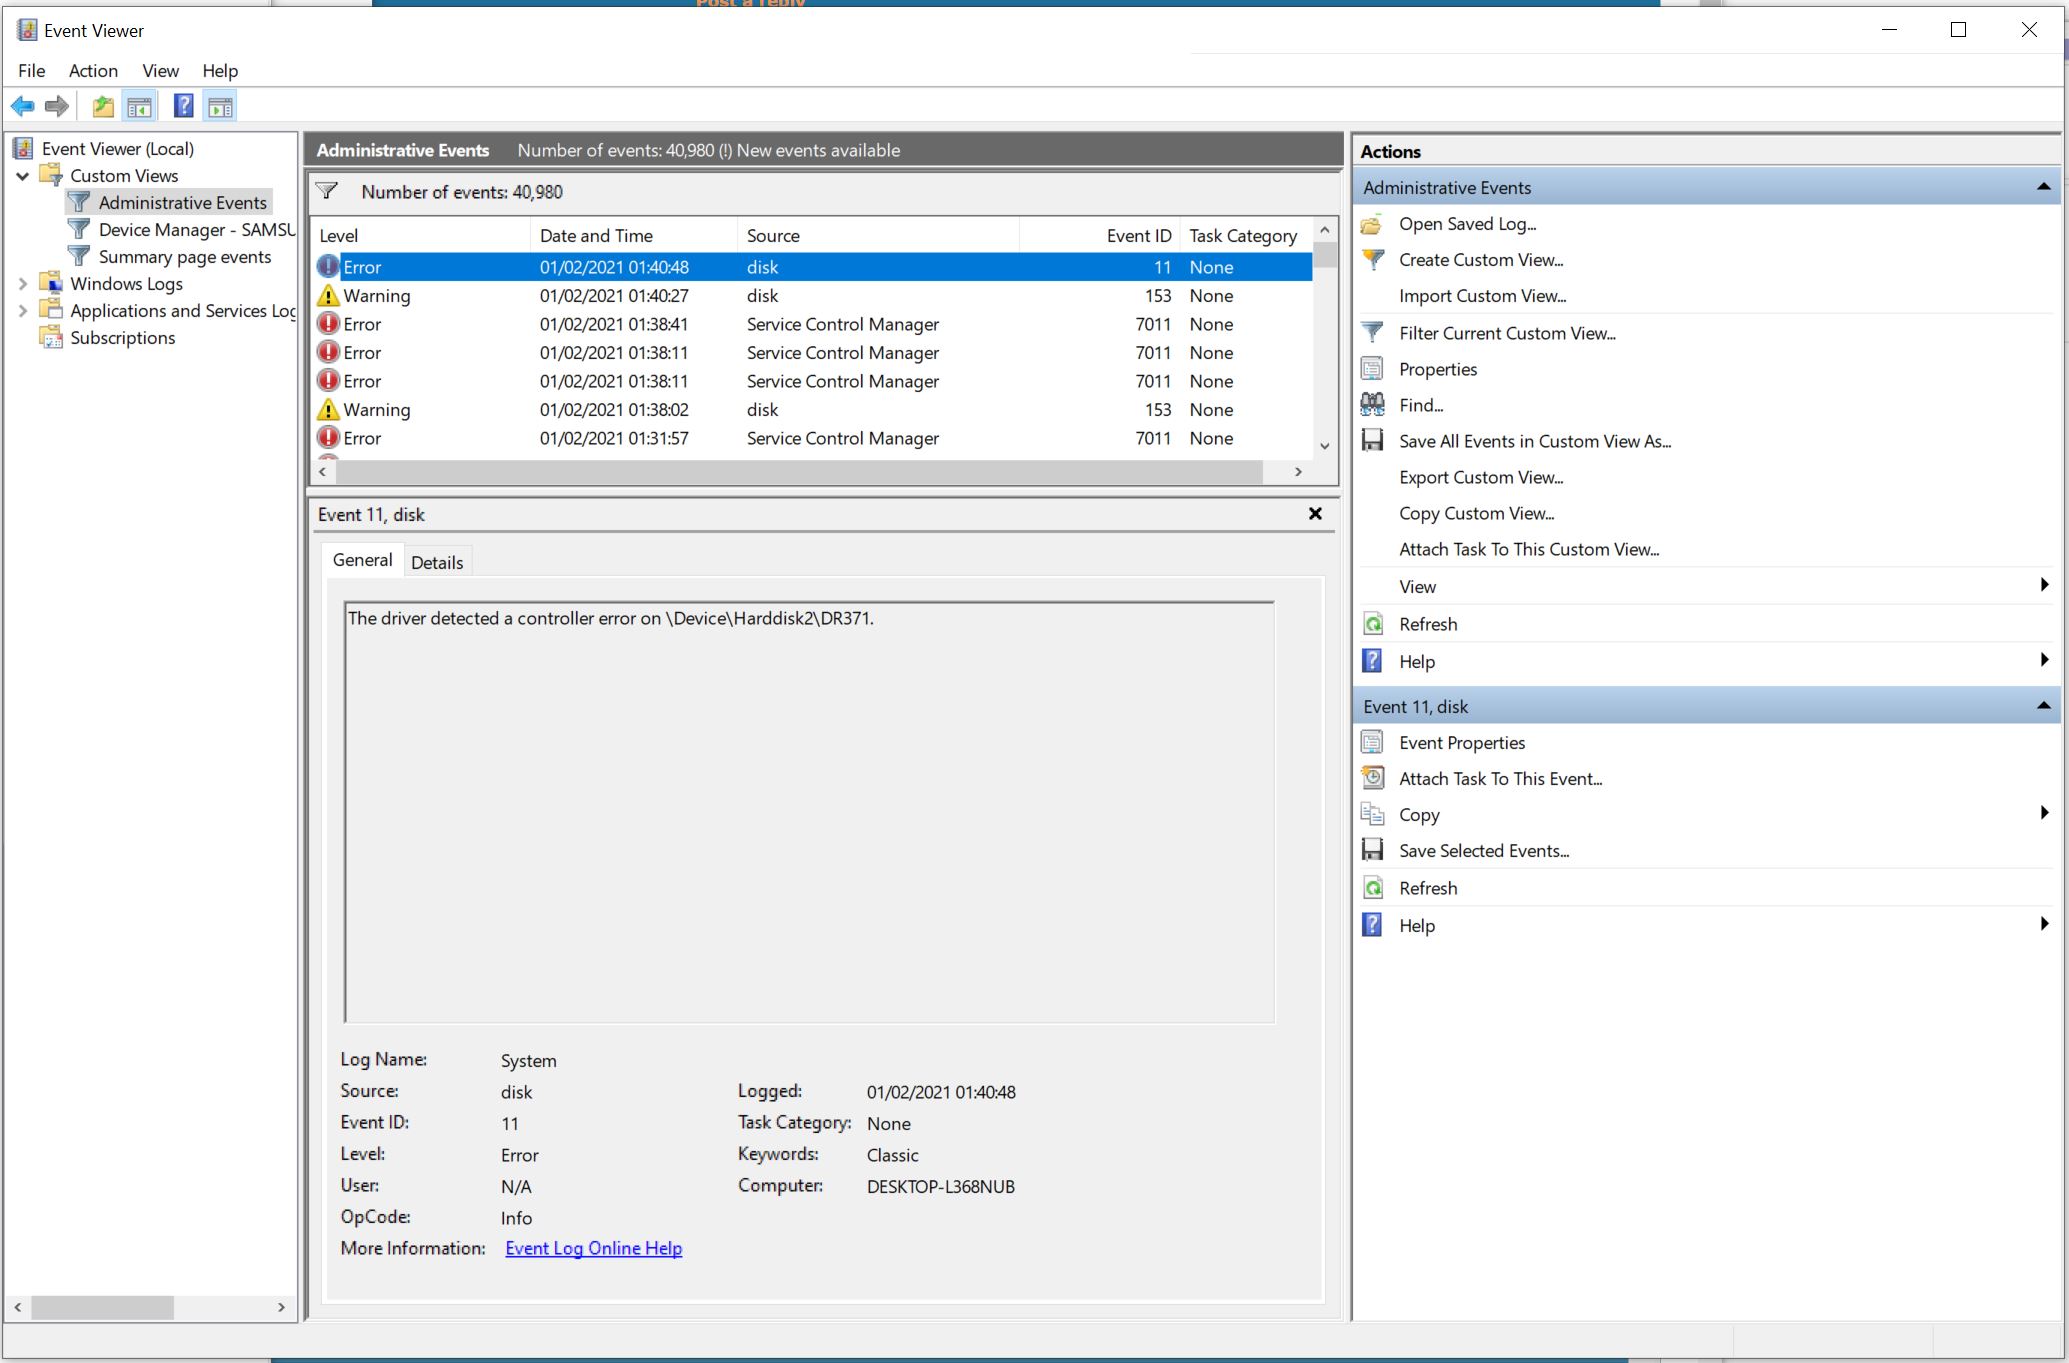Collapse the Custom Views tree node

point(22,176)
